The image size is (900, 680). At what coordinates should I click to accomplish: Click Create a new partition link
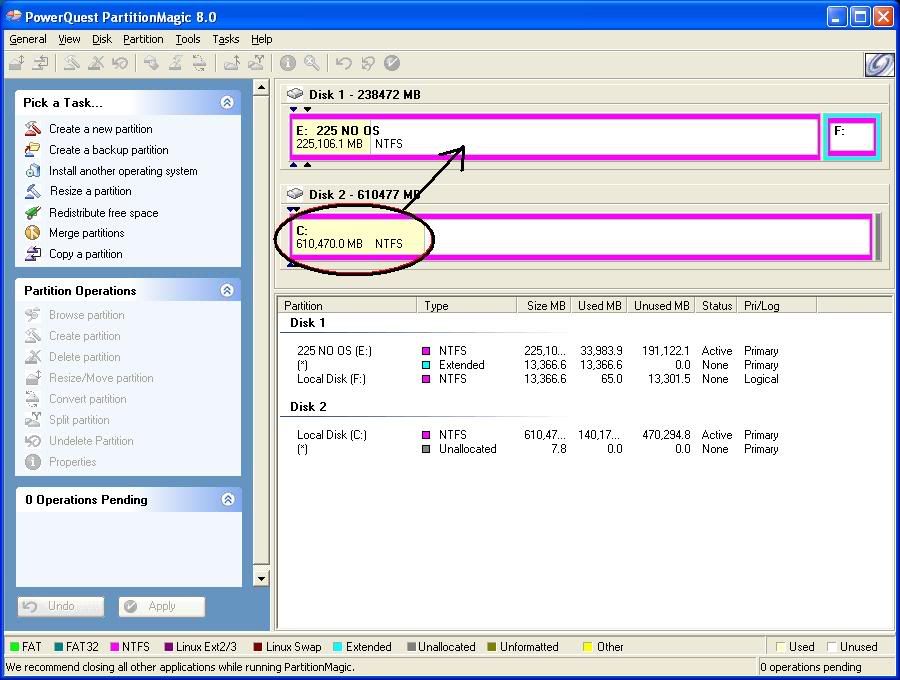click(100, 129)
